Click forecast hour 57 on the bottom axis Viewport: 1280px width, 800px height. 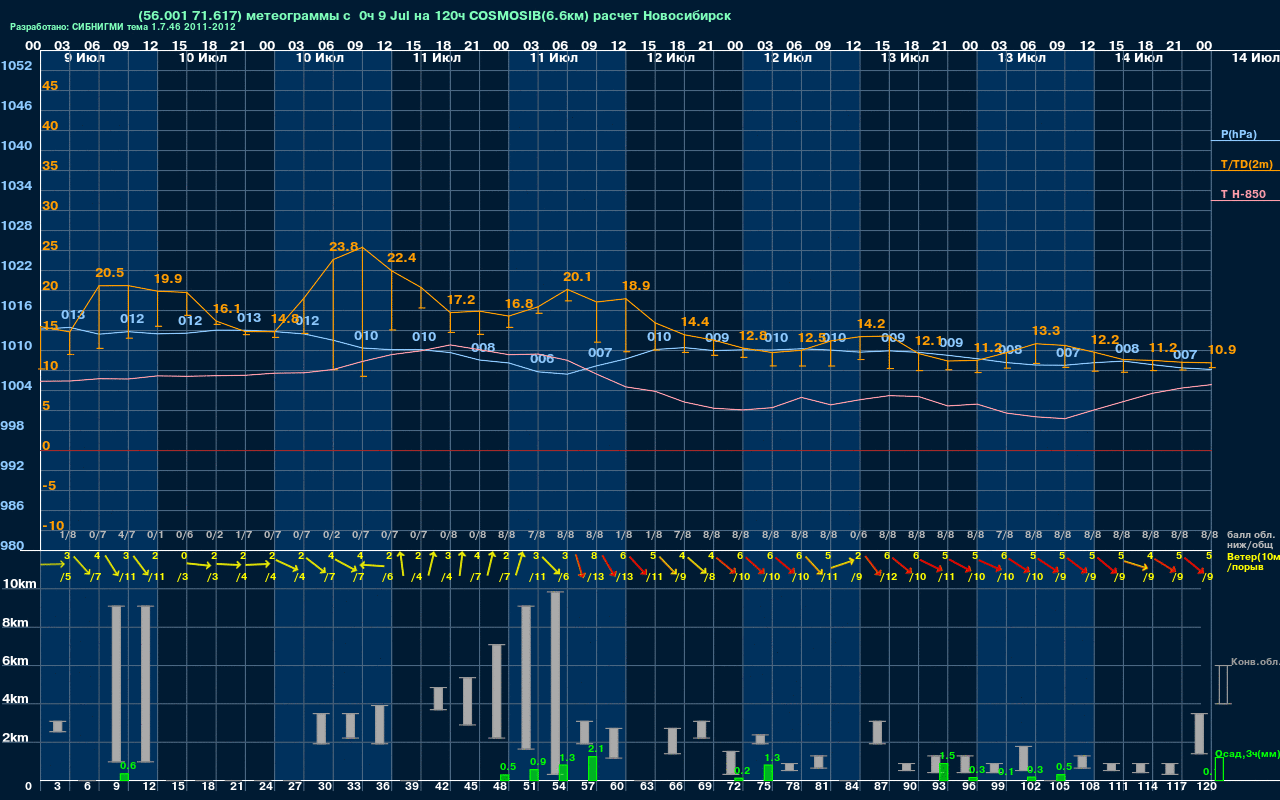click(x=588, y=787)
